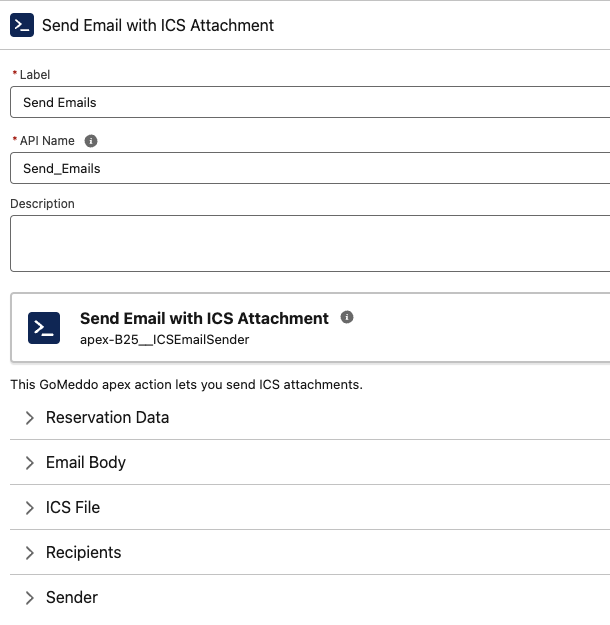This screenshot has width=610, height=625.
Task: Focus the API Name text field
Action: coord(310,168)
